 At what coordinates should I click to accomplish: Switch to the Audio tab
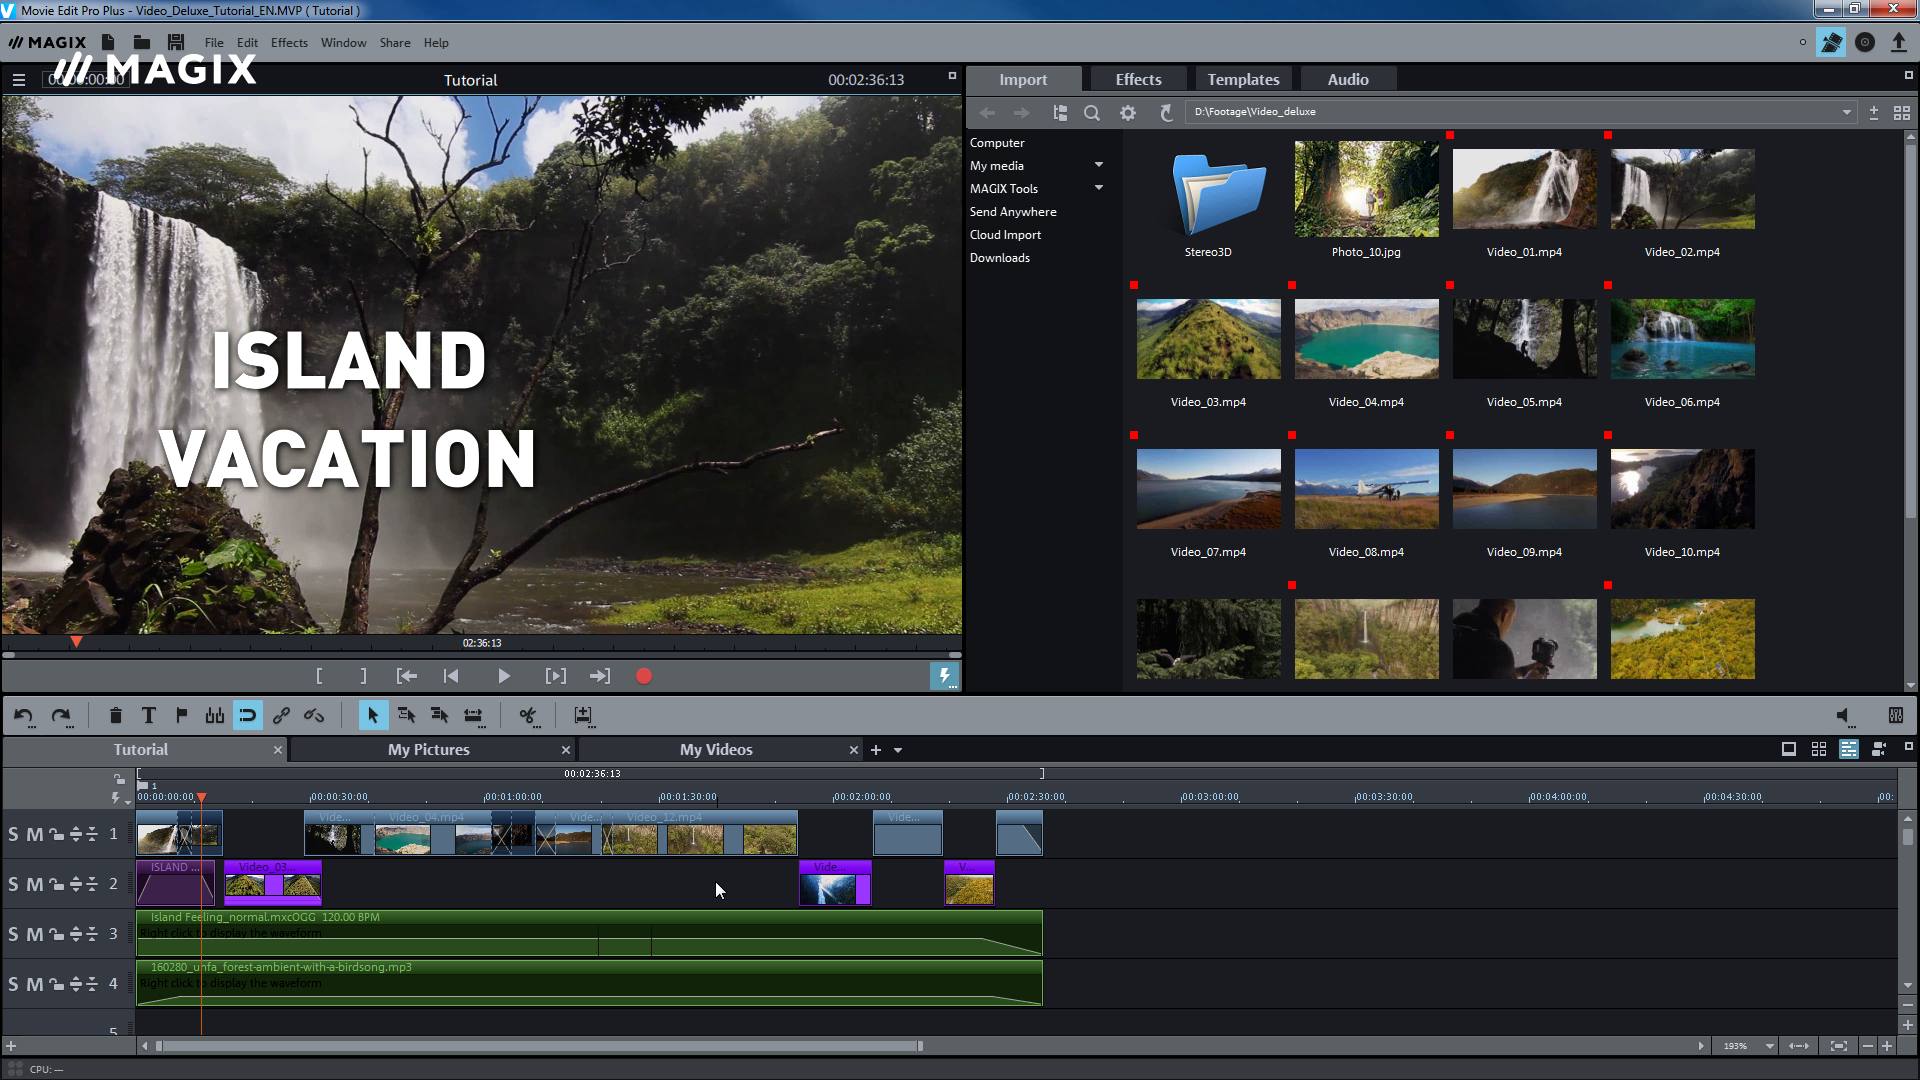(x=1348, y=79)
